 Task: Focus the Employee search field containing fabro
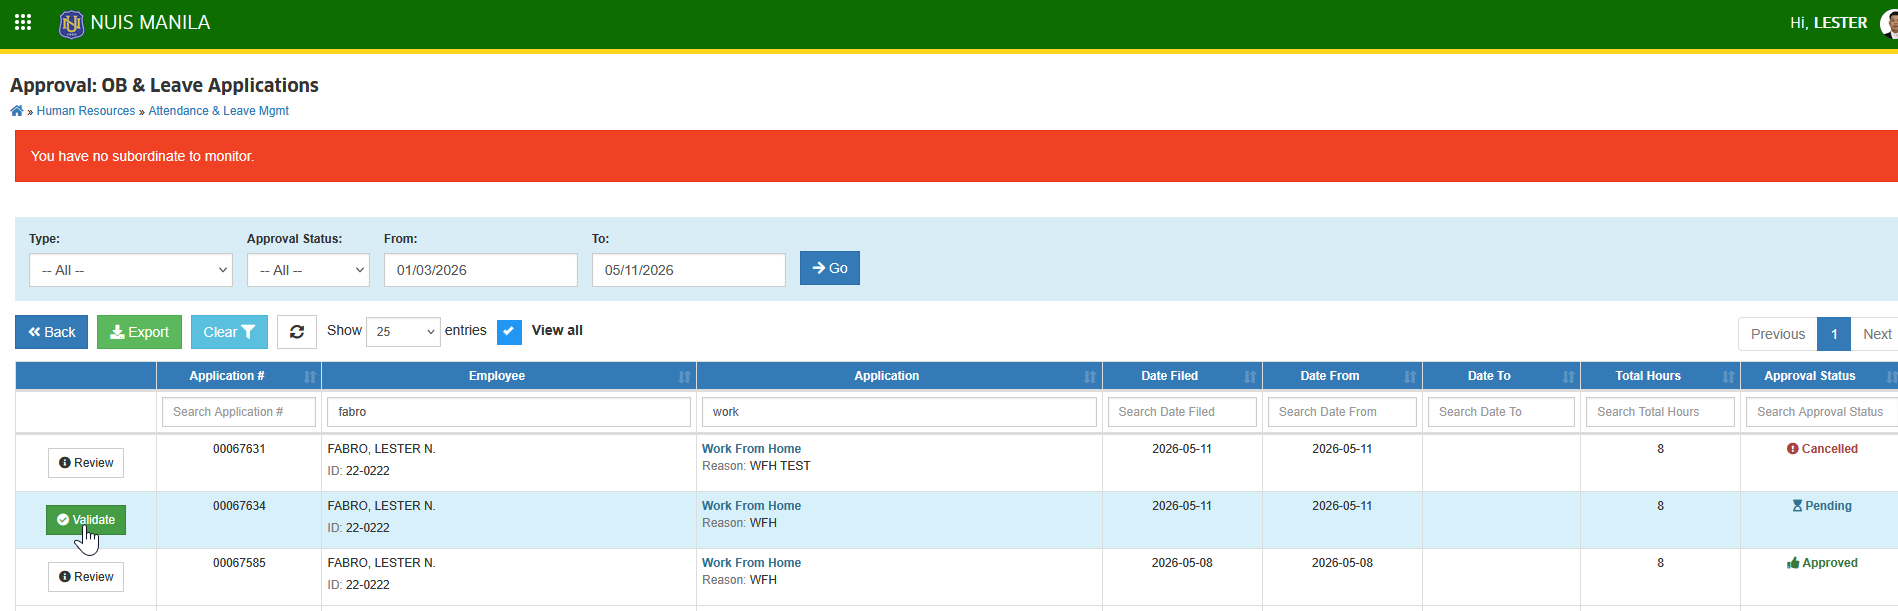509,412
